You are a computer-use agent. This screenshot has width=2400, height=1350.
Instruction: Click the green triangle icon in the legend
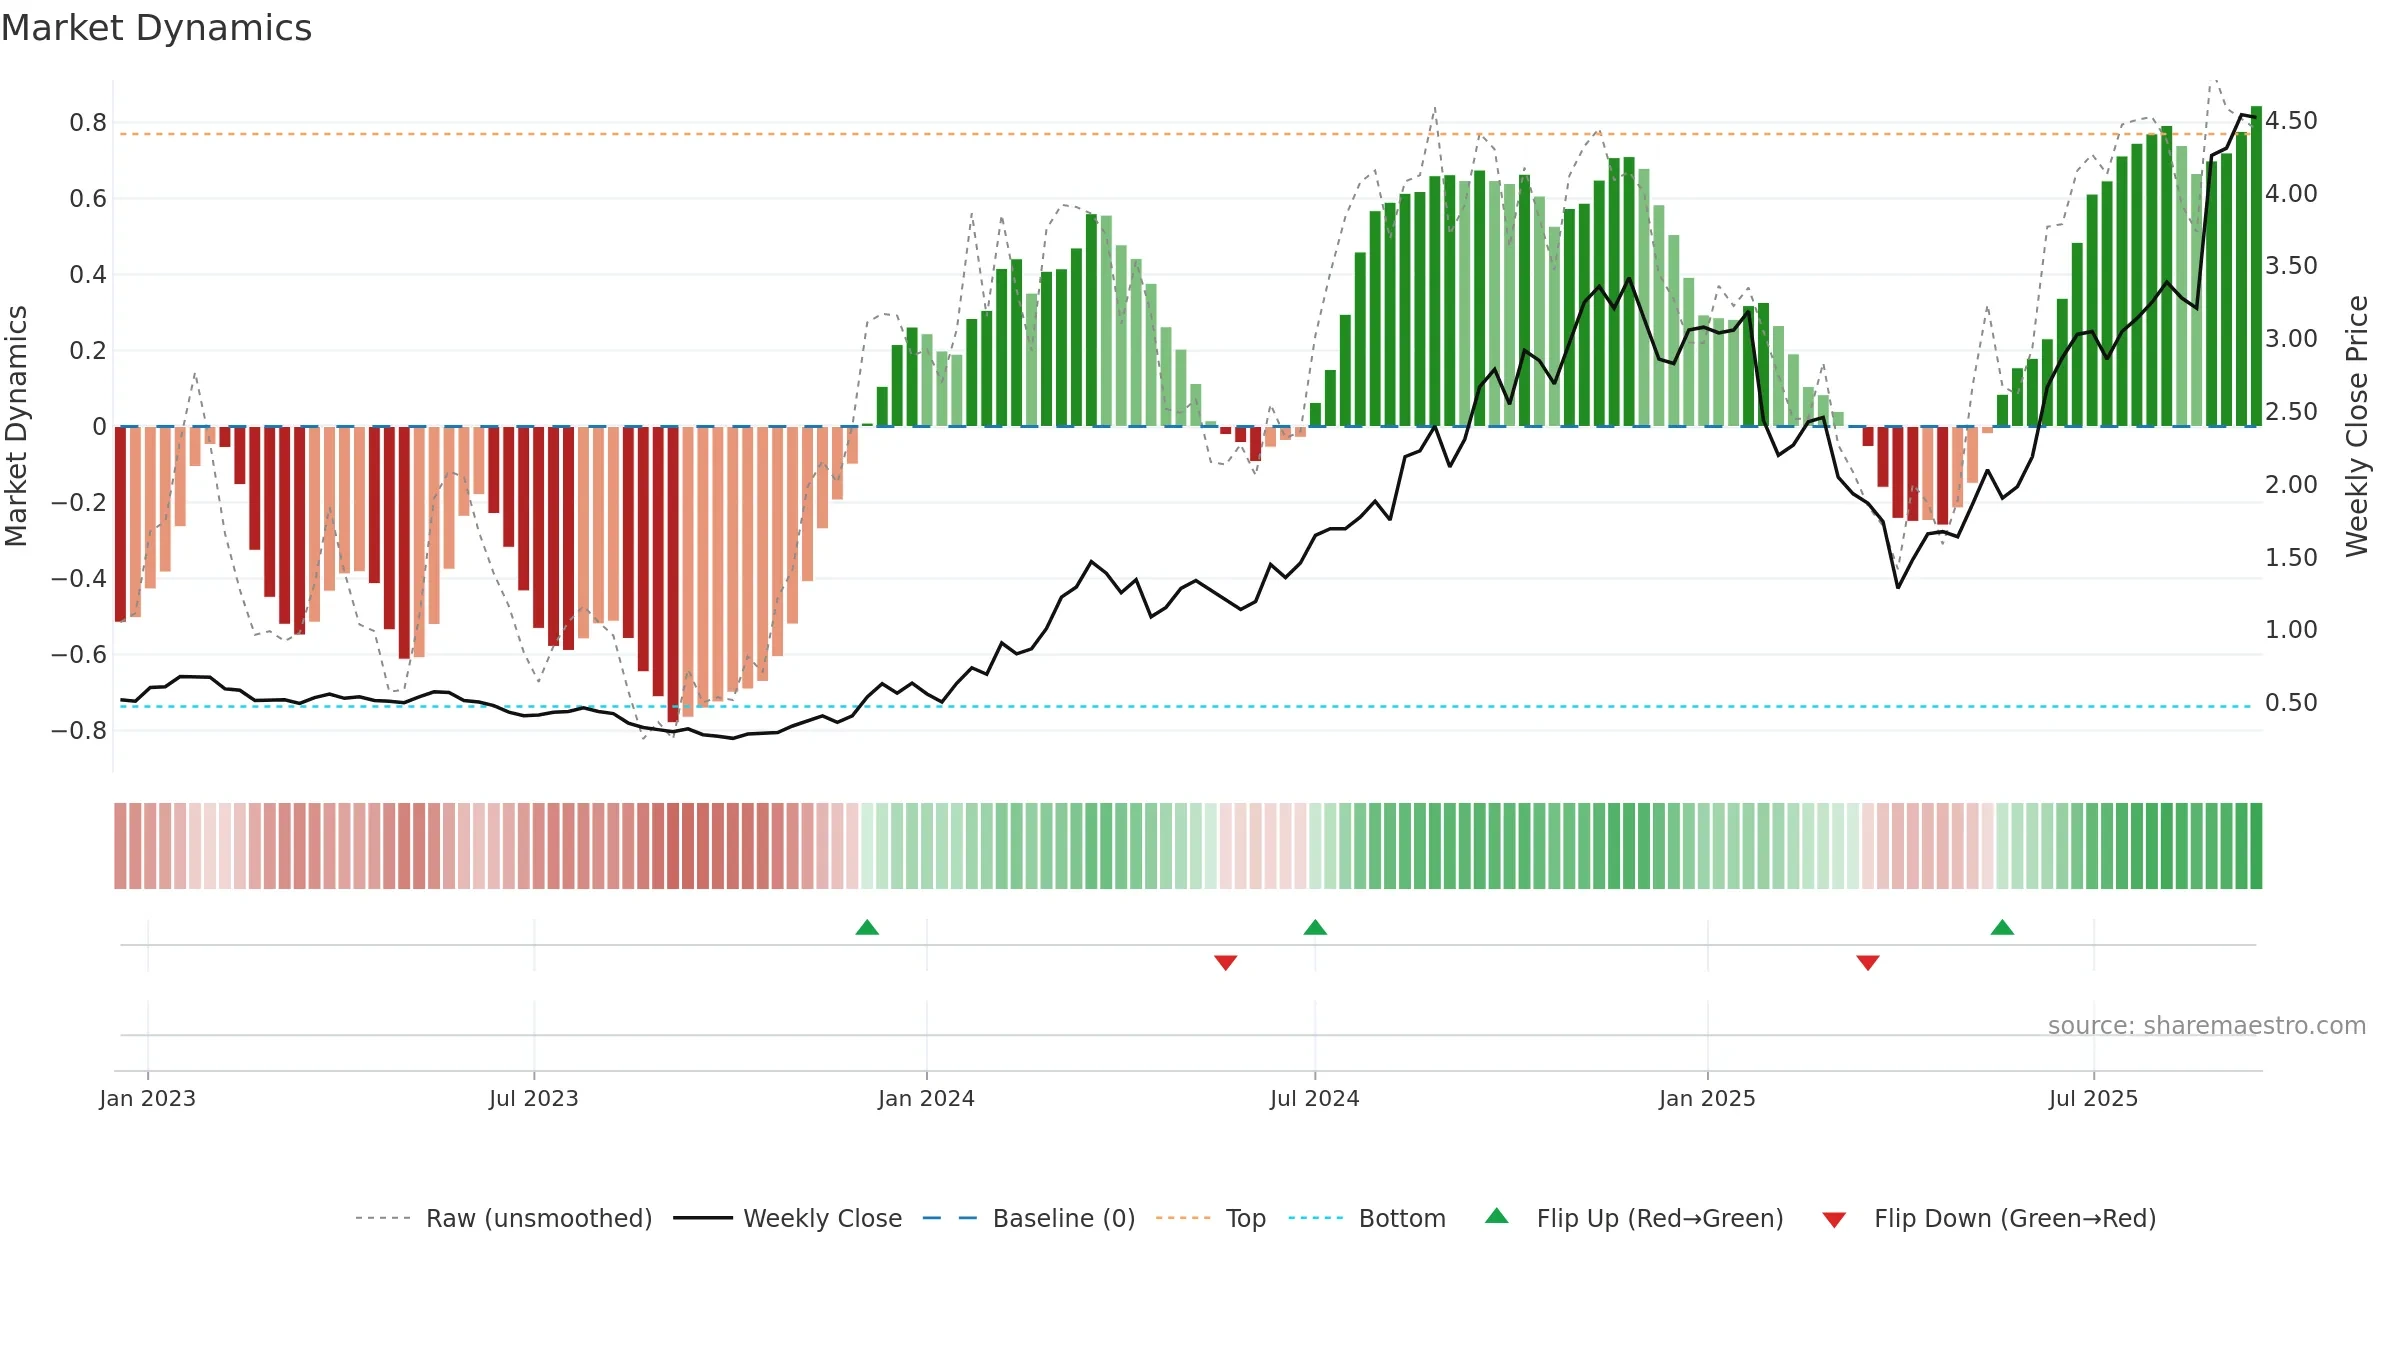[1497, 1216]
